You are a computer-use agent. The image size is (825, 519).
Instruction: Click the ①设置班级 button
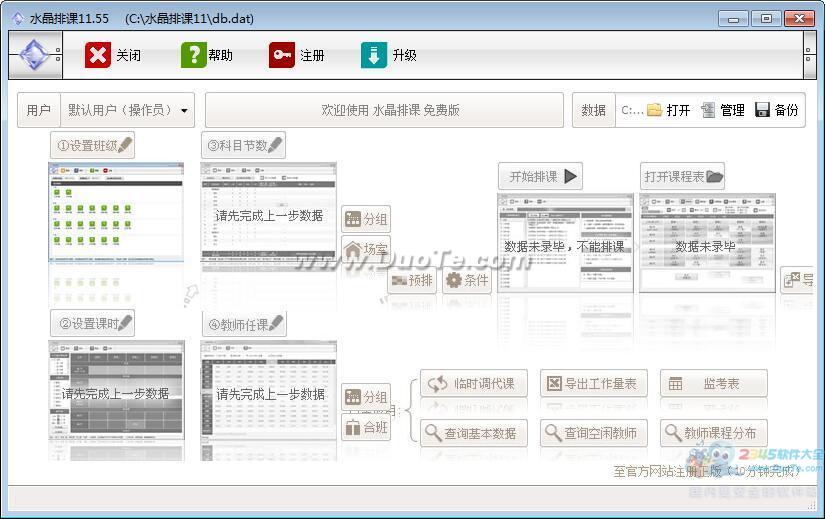pyautogui.click(x=93, y=145)
